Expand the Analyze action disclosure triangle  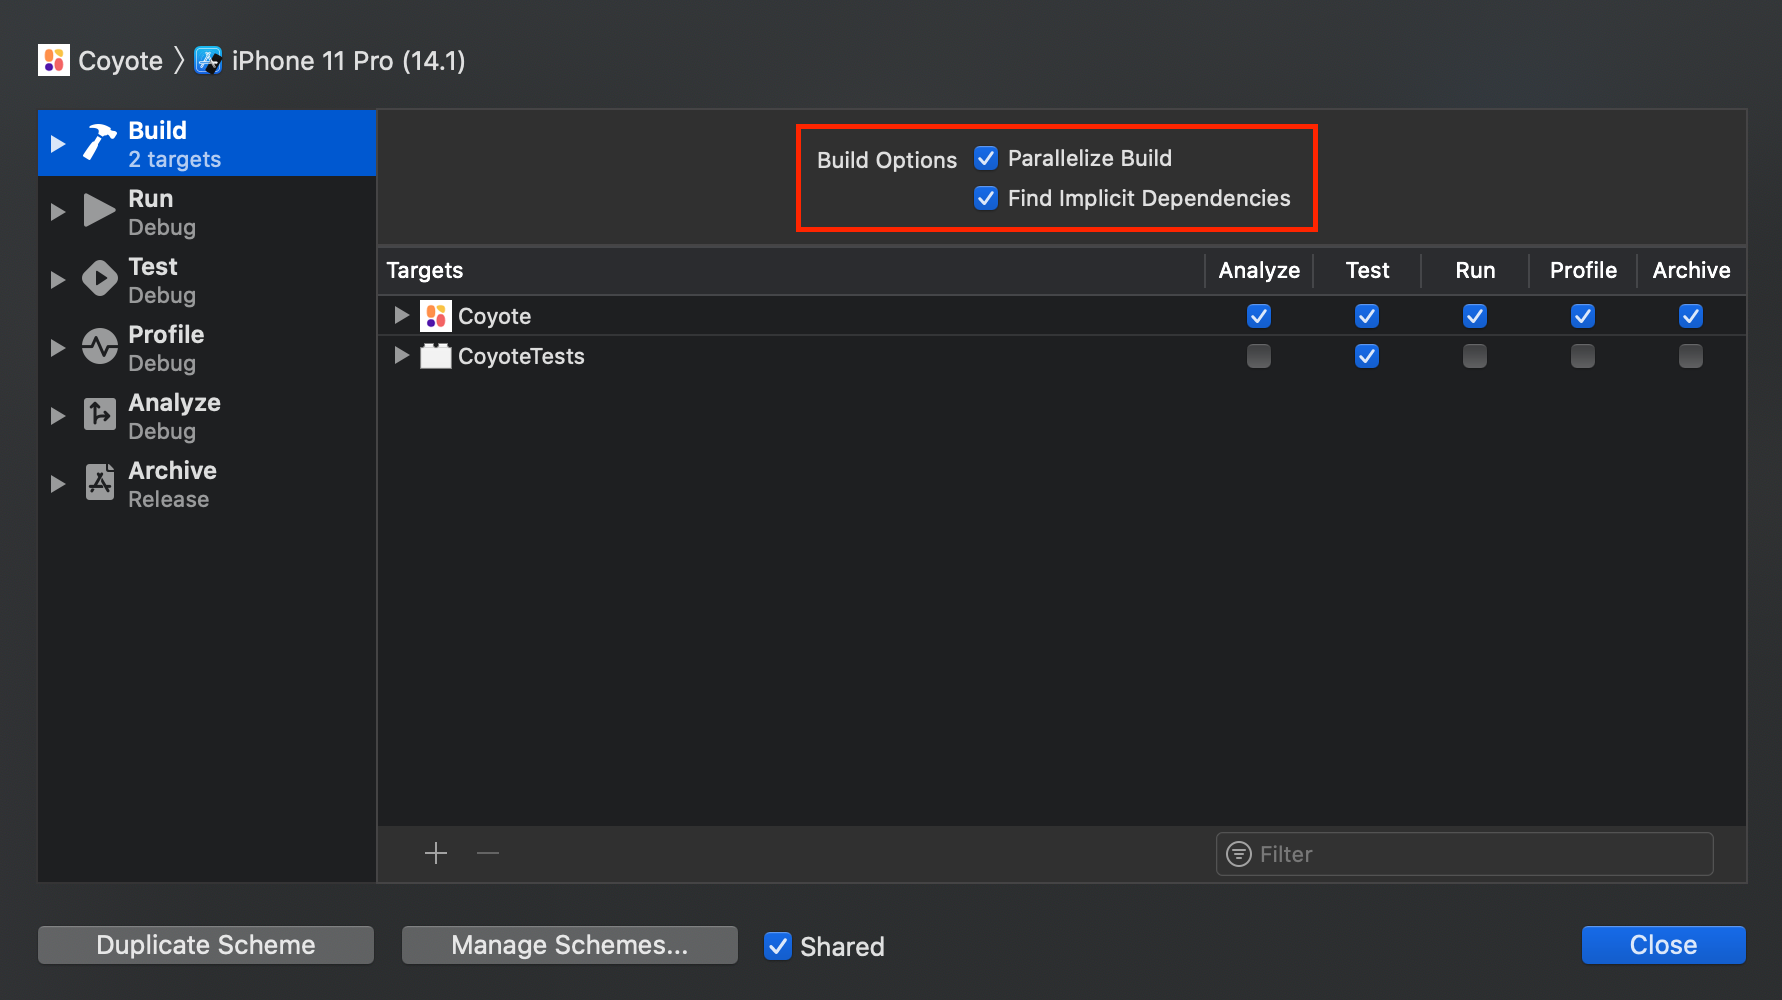[x=58, y=416]
